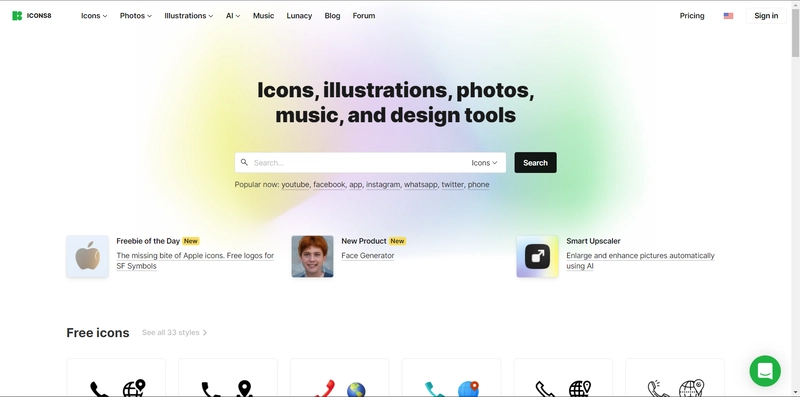Select the popular search 'phone'
Viewport: 800px width, 397px height.
(x=479, y=185)
